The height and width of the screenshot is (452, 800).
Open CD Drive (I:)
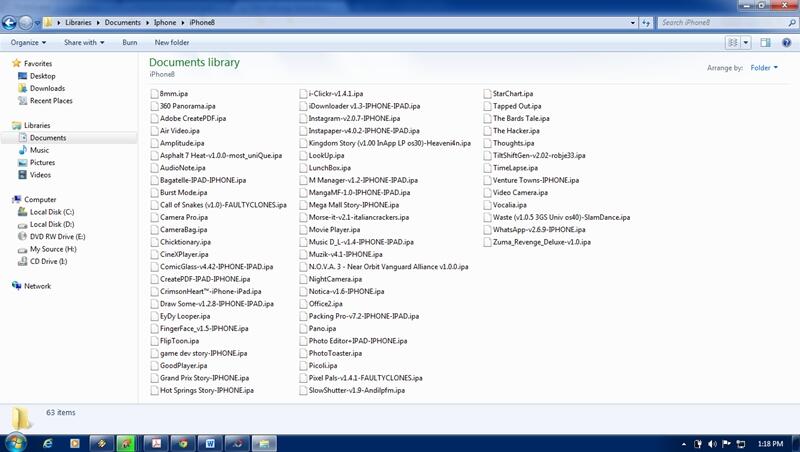click(x=48, y=261)
